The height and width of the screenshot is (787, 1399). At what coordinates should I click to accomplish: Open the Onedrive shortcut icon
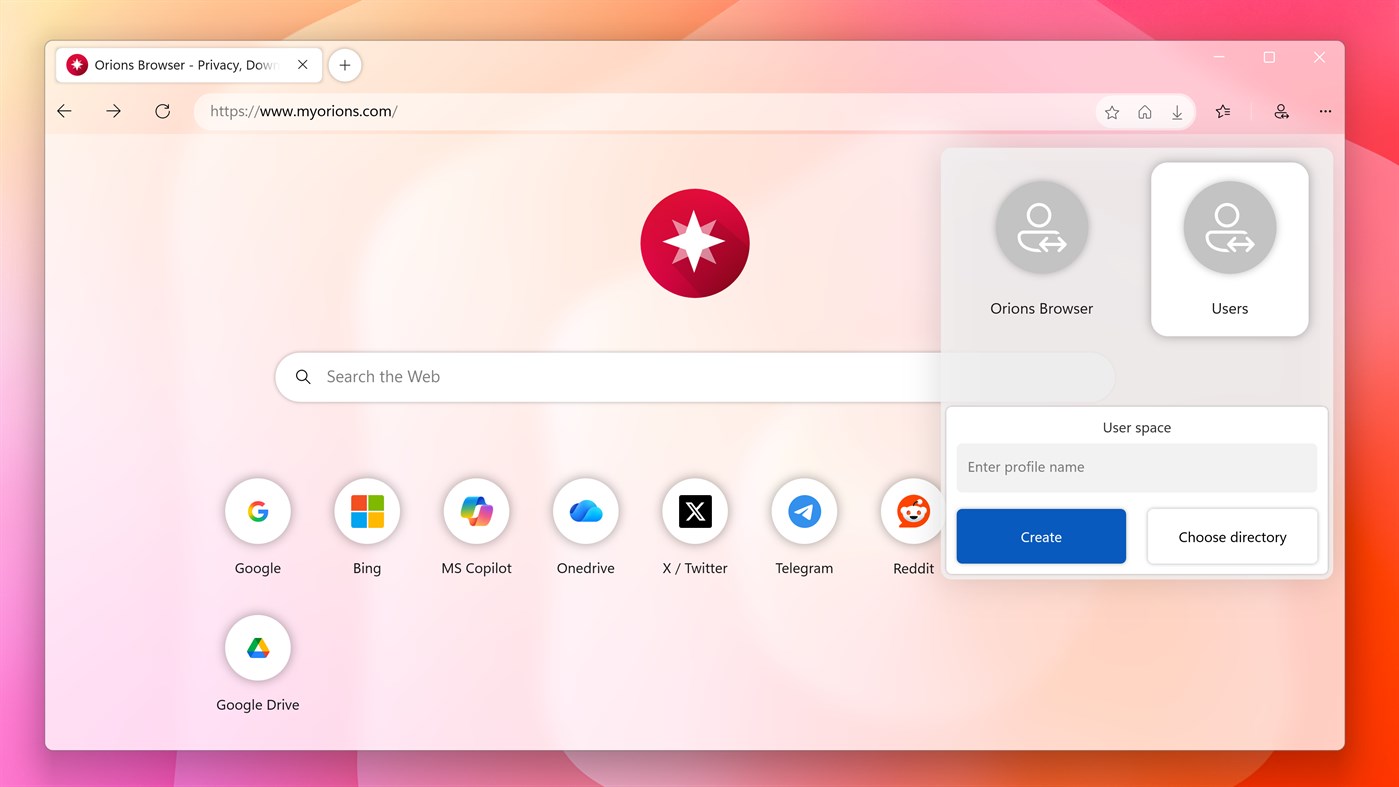pyautogui.click(x=585, y=511)
